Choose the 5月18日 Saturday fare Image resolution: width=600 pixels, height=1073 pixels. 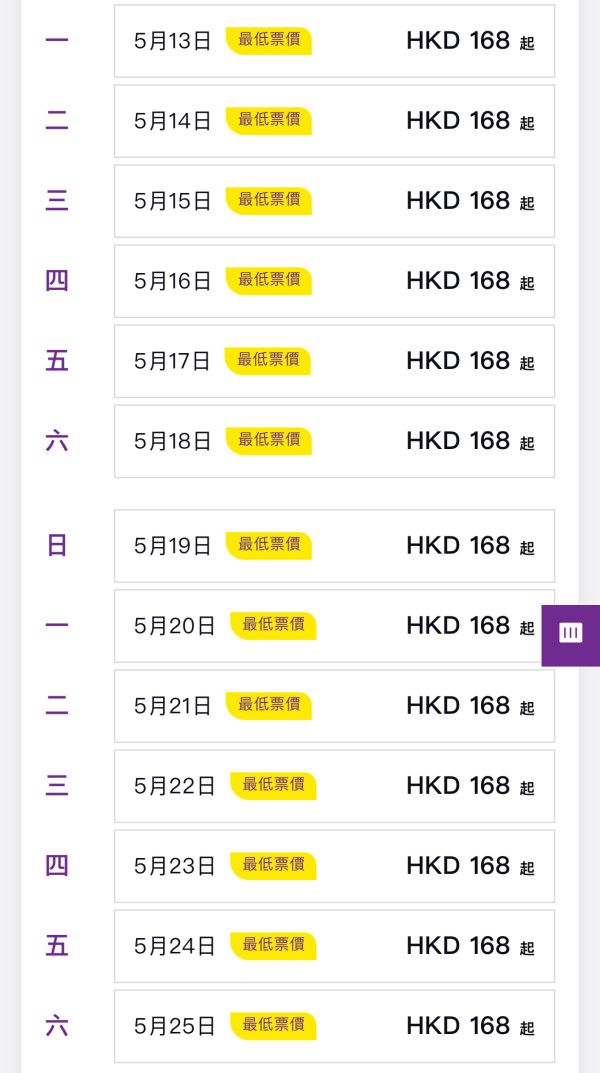333,441
